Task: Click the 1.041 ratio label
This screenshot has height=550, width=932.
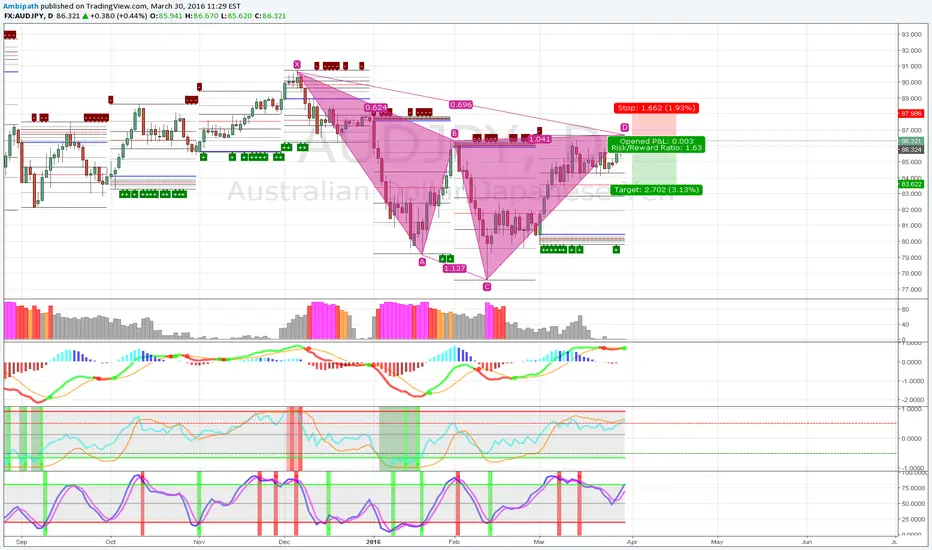Action: tap(540, 139)
